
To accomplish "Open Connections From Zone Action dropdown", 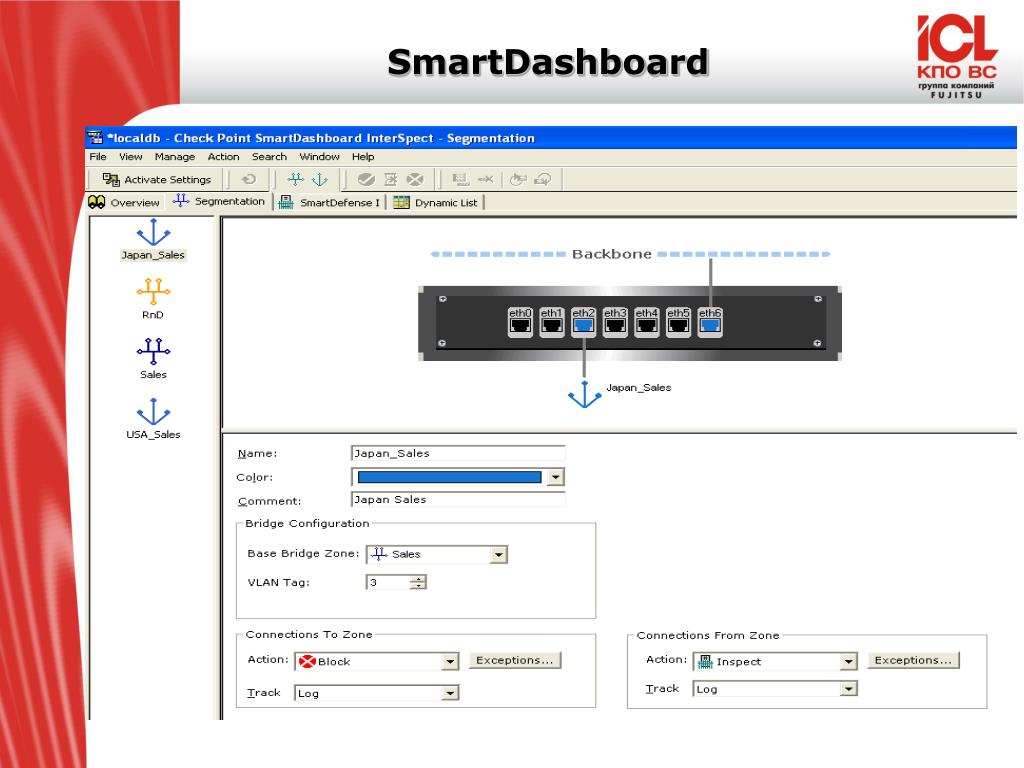I will pos(848,662).
